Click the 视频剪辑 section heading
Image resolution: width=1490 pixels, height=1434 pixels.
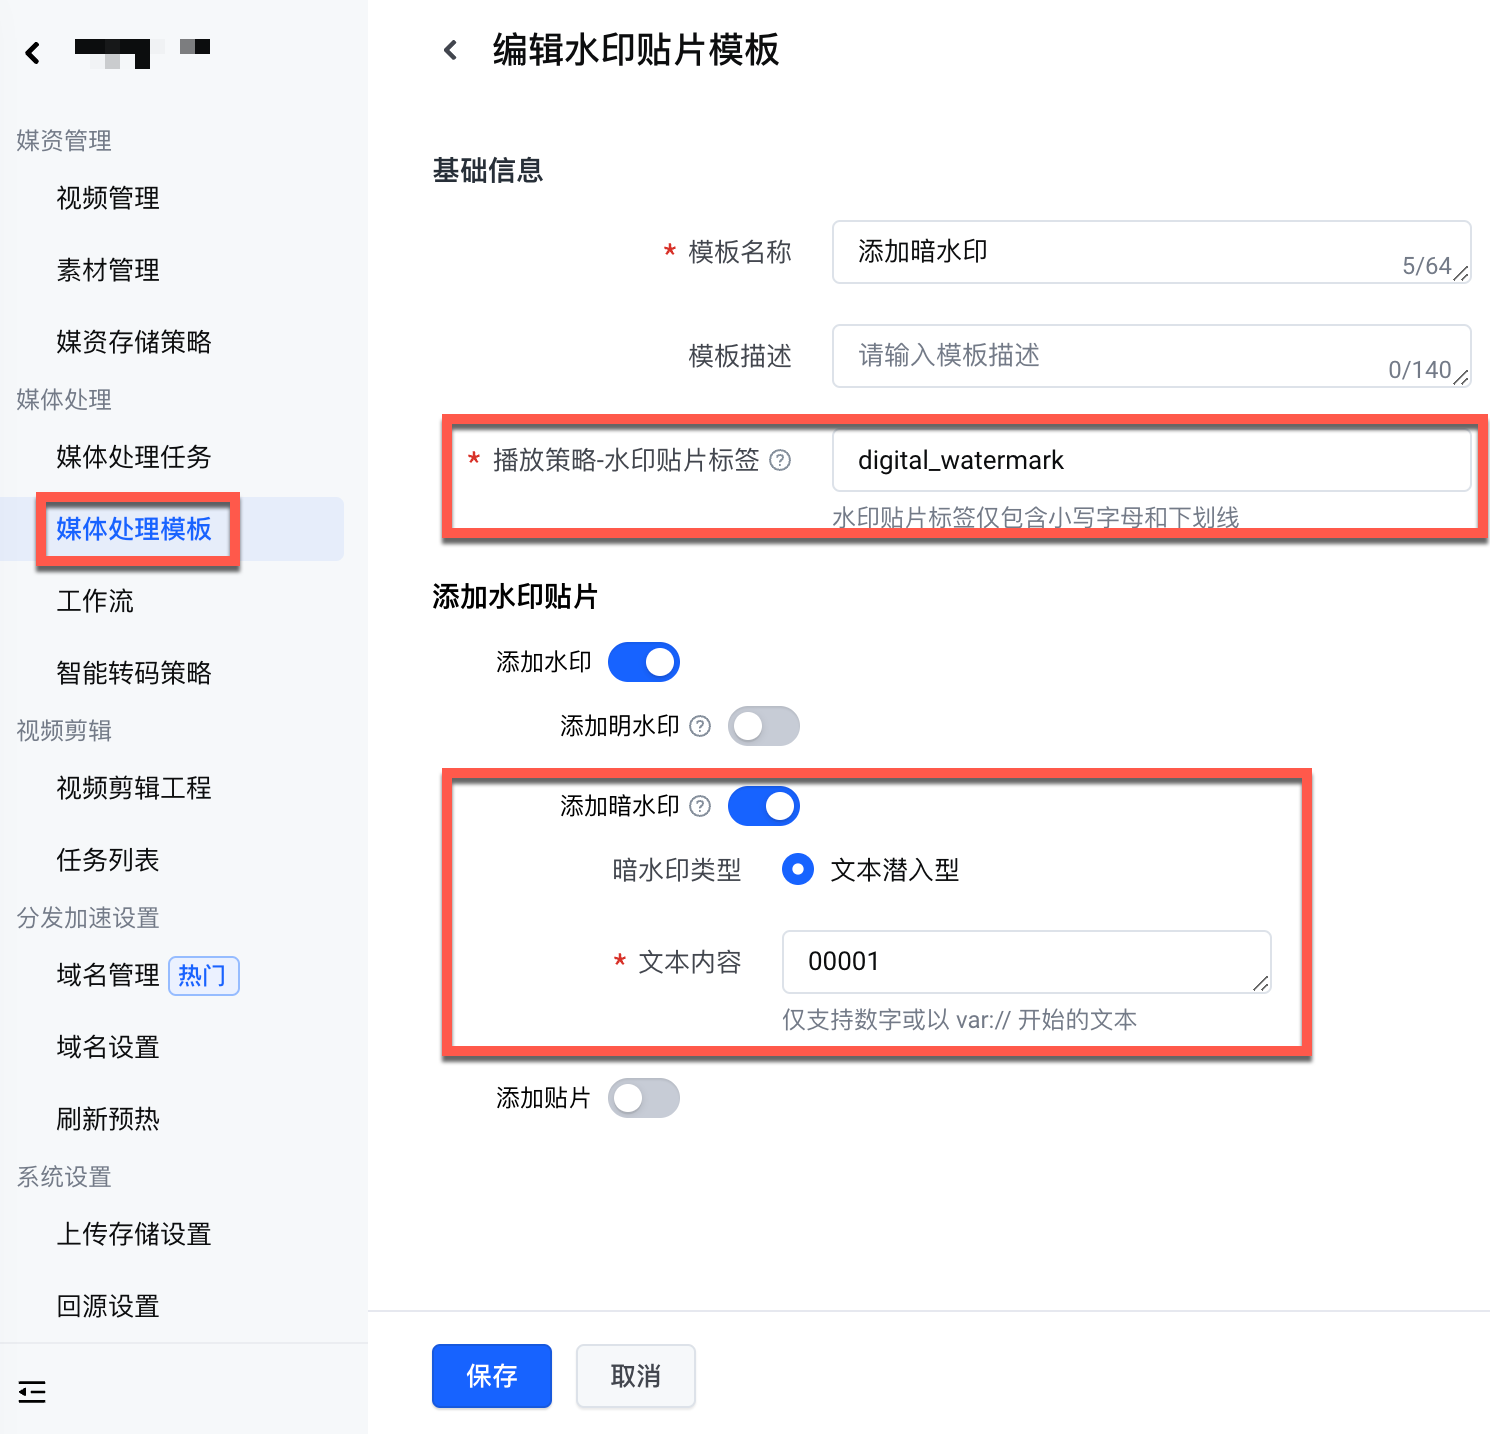[64, 731]
